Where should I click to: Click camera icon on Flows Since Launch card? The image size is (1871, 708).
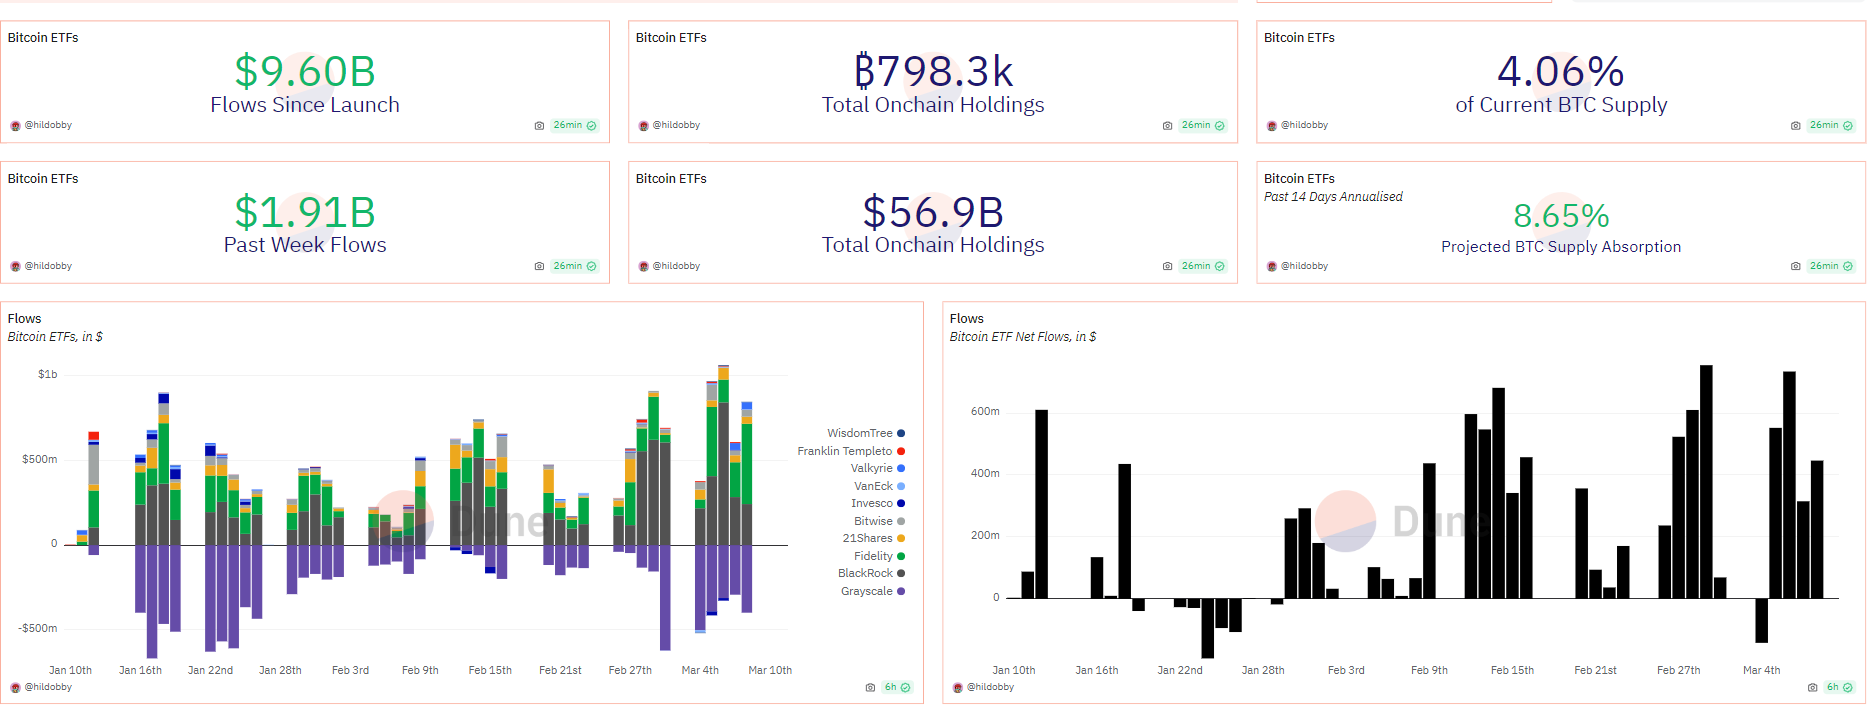coord(539,126)
